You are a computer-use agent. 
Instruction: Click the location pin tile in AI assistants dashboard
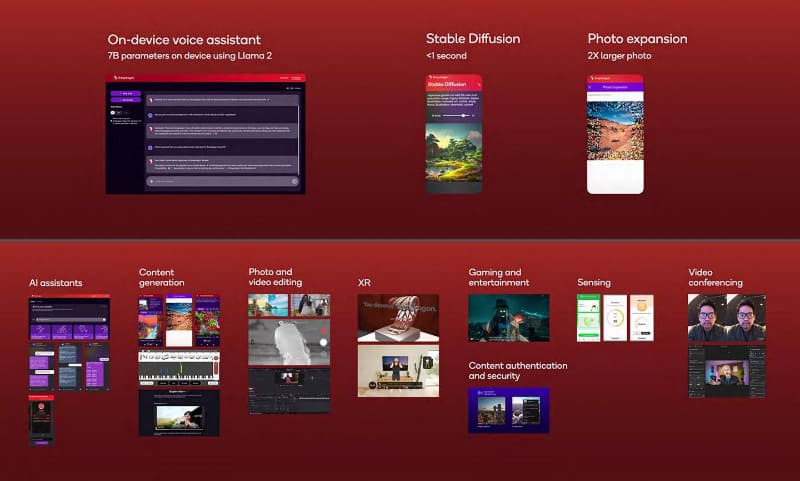pyautogui.click(x=83, y=332)
